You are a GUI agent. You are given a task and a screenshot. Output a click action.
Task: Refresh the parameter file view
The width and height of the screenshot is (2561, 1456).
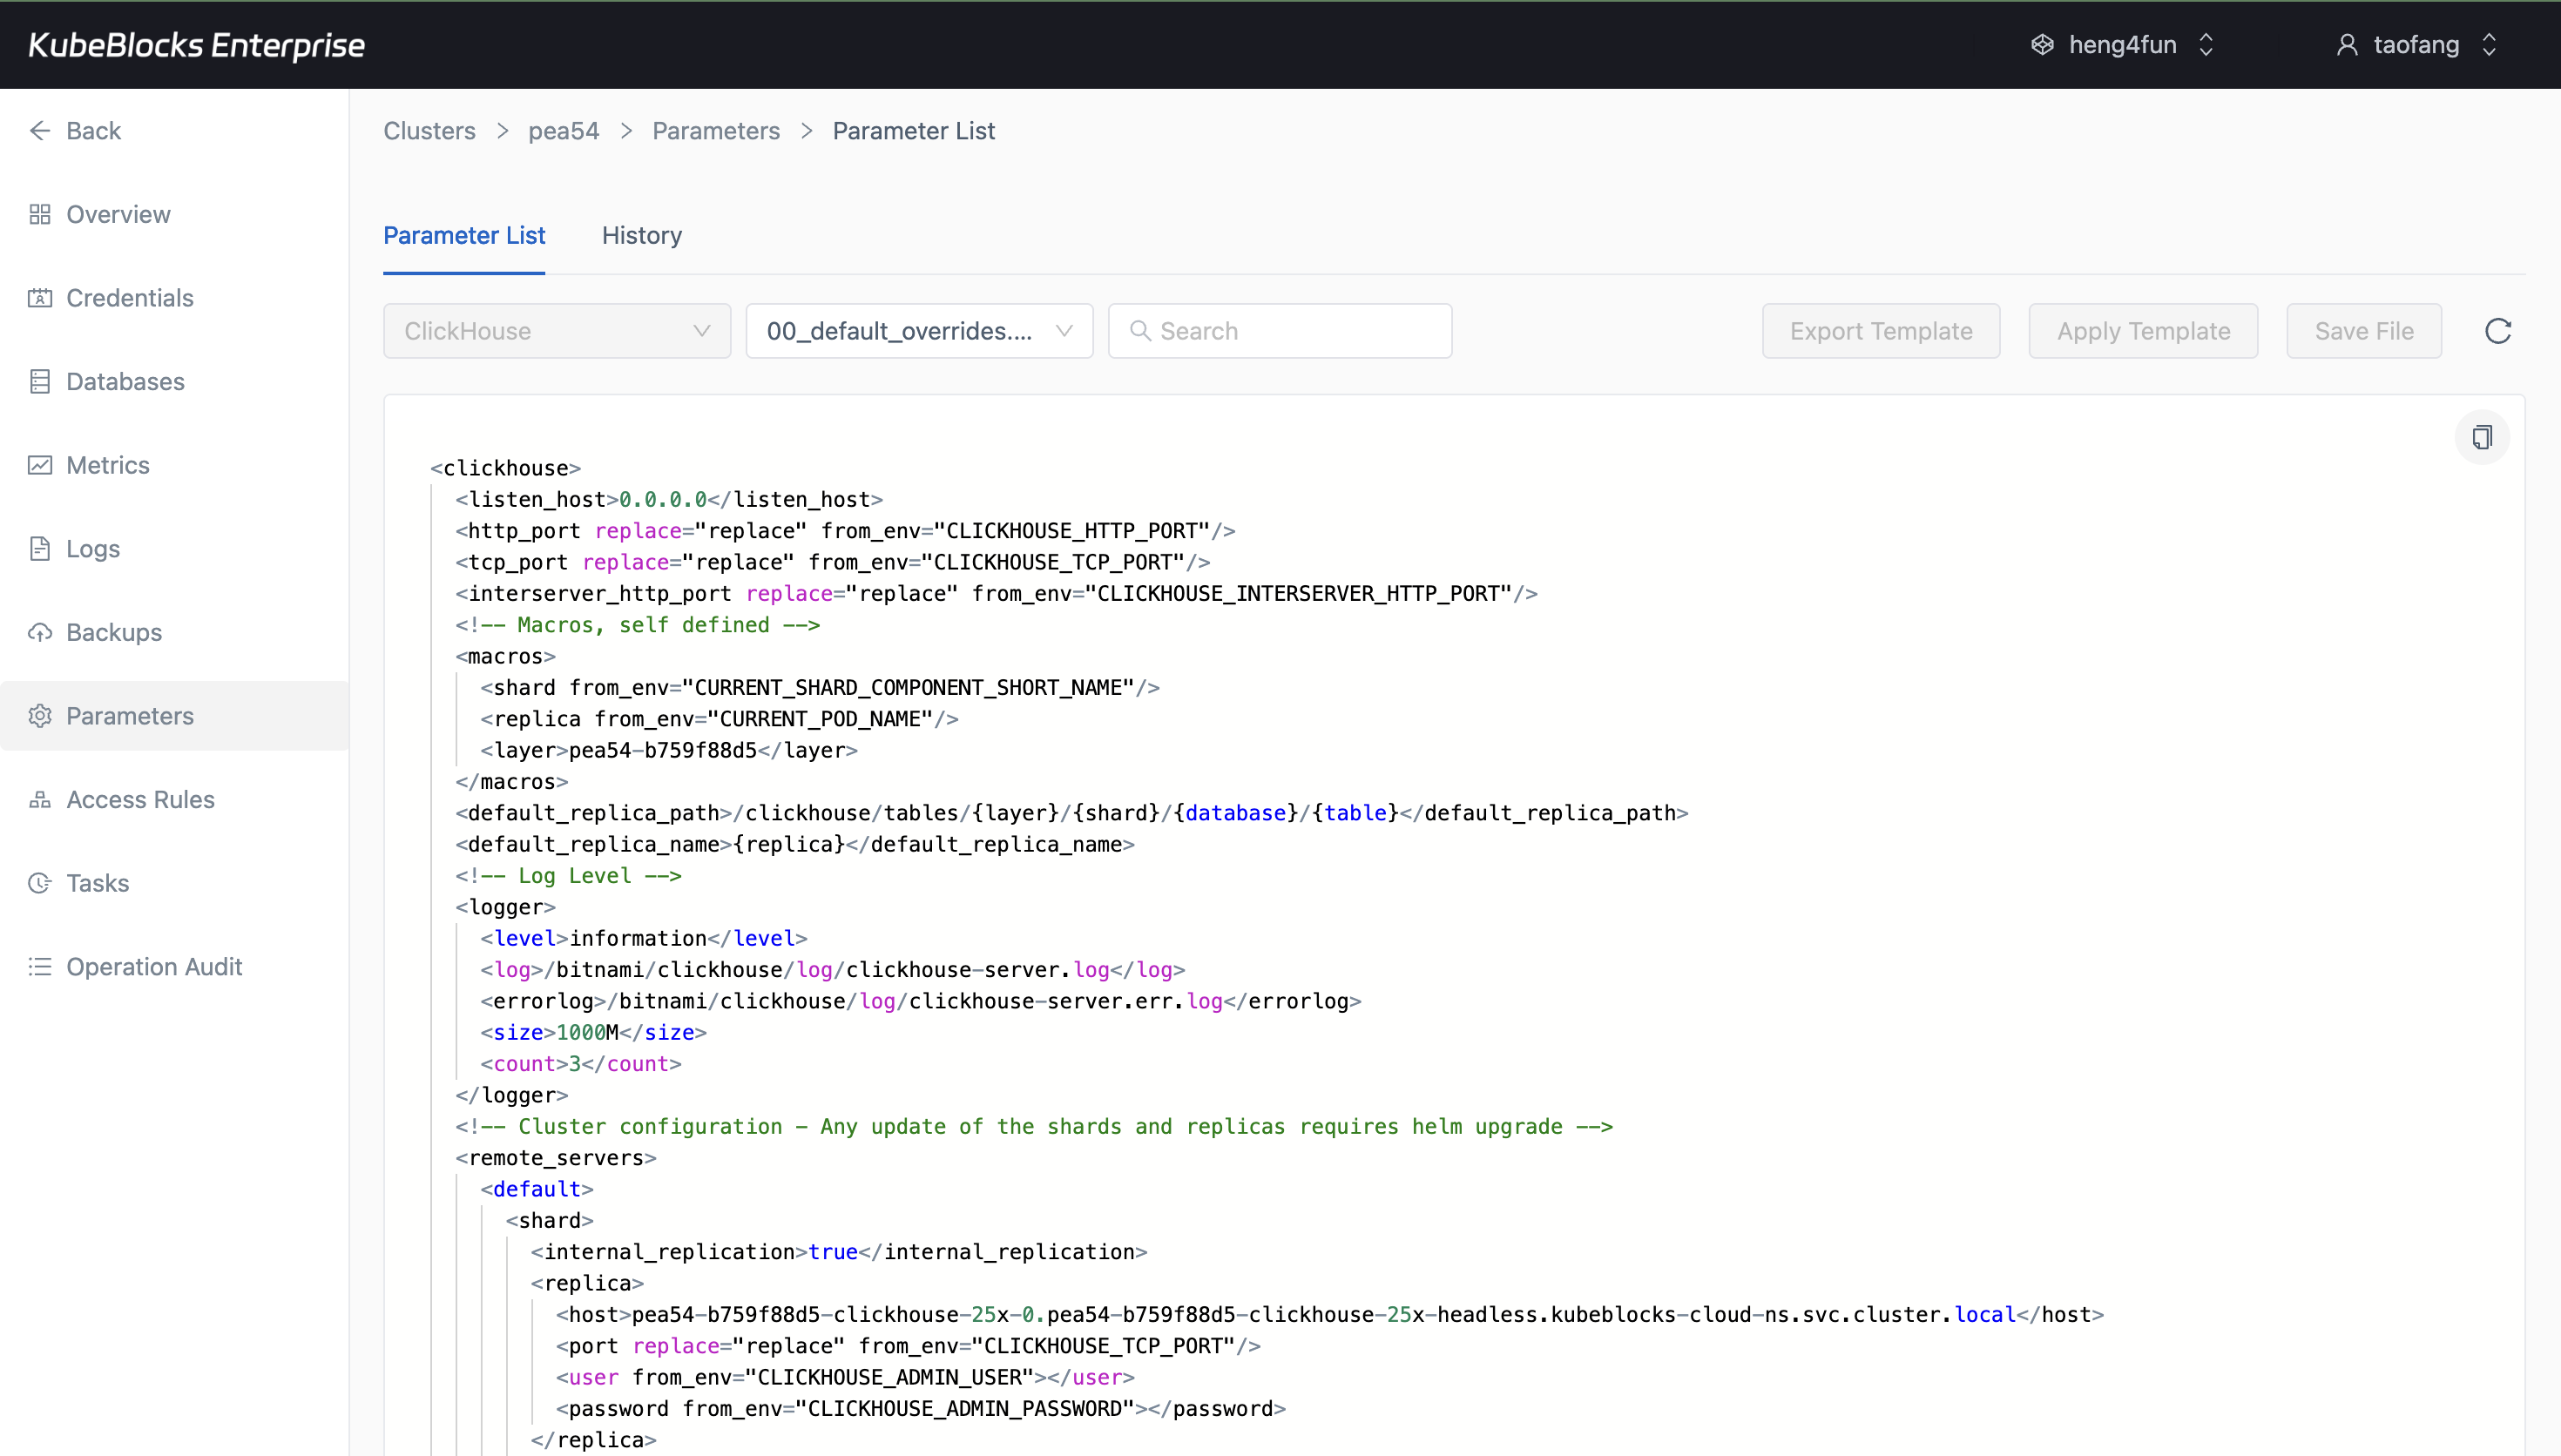pyautogui.click(x=2498, y=331)
